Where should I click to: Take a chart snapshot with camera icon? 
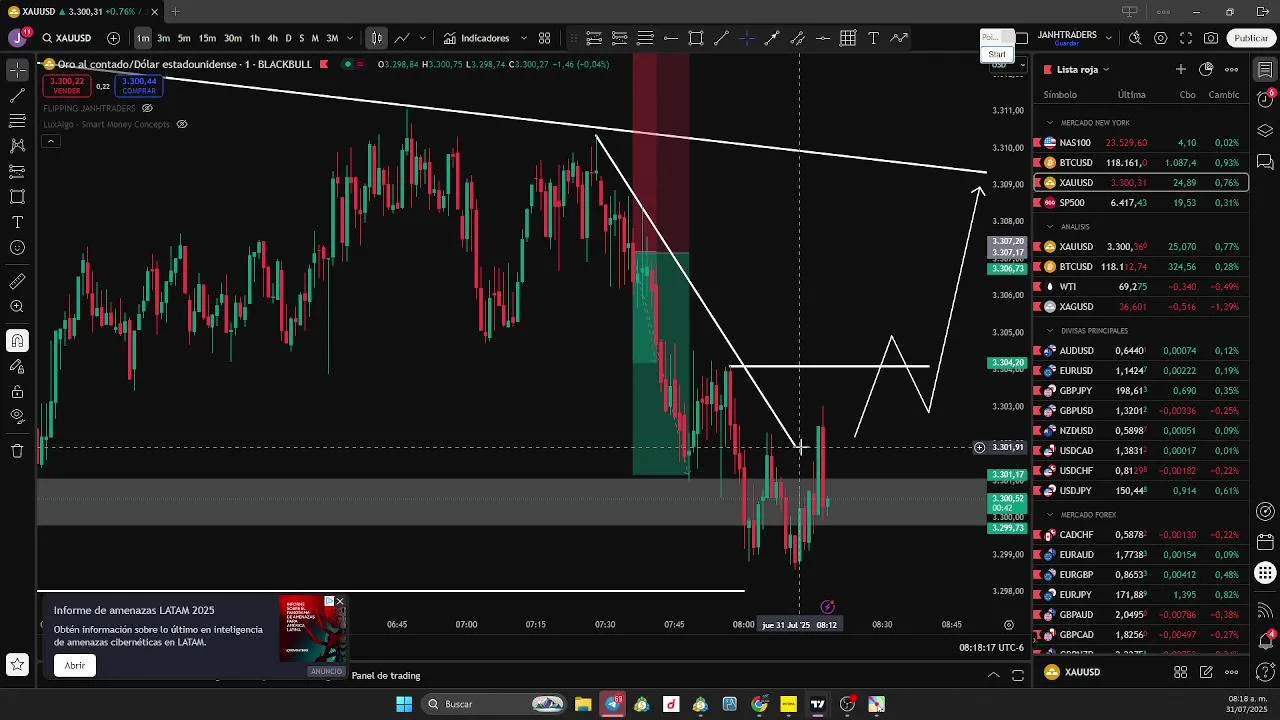coord(1211,38)
